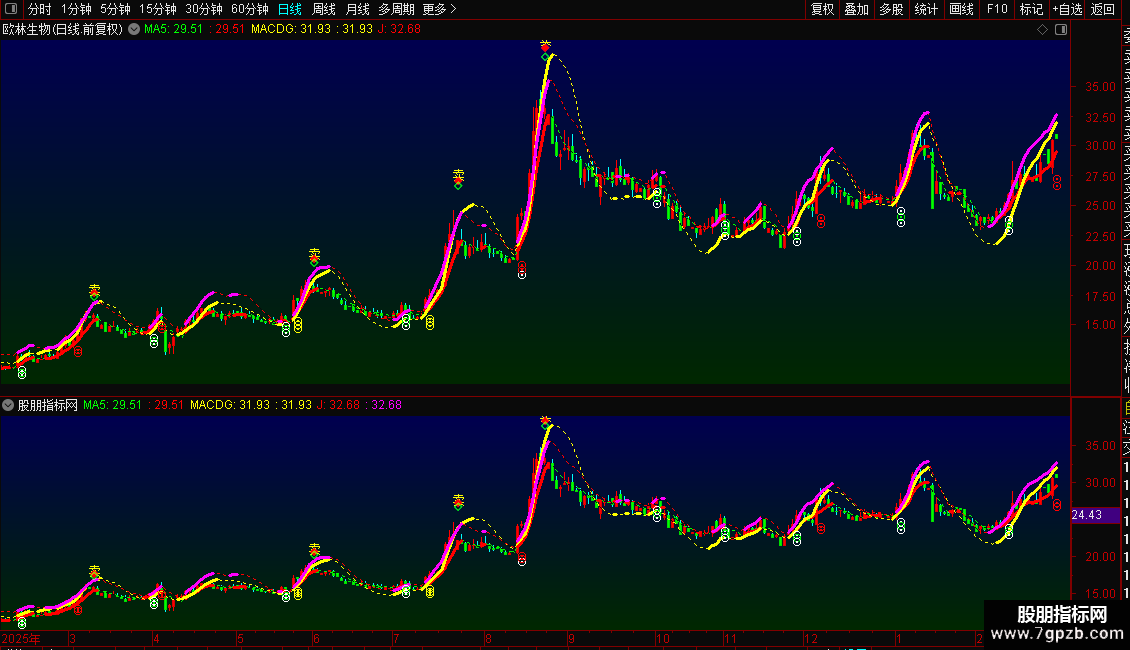Toggle the right side panel icon
This screenshot has width=1130, height=650.
point(1061,29)
